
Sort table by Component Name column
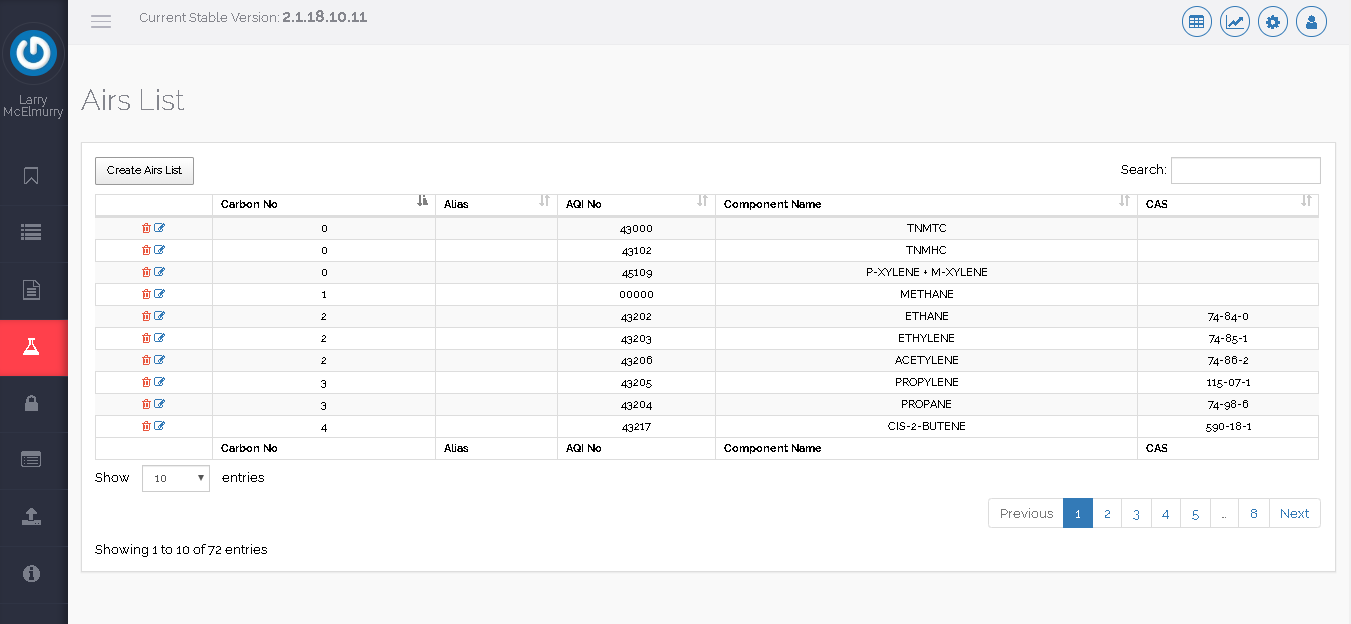(x=925, y=204)
